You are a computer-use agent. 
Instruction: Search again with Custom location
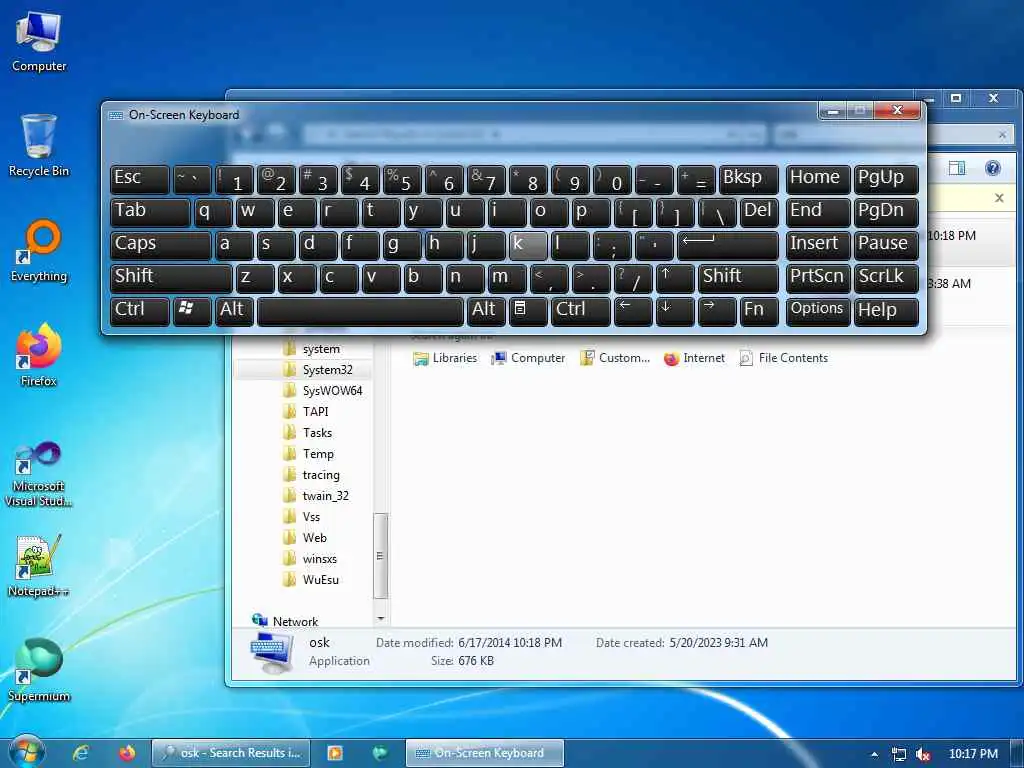tap(615, 358)
